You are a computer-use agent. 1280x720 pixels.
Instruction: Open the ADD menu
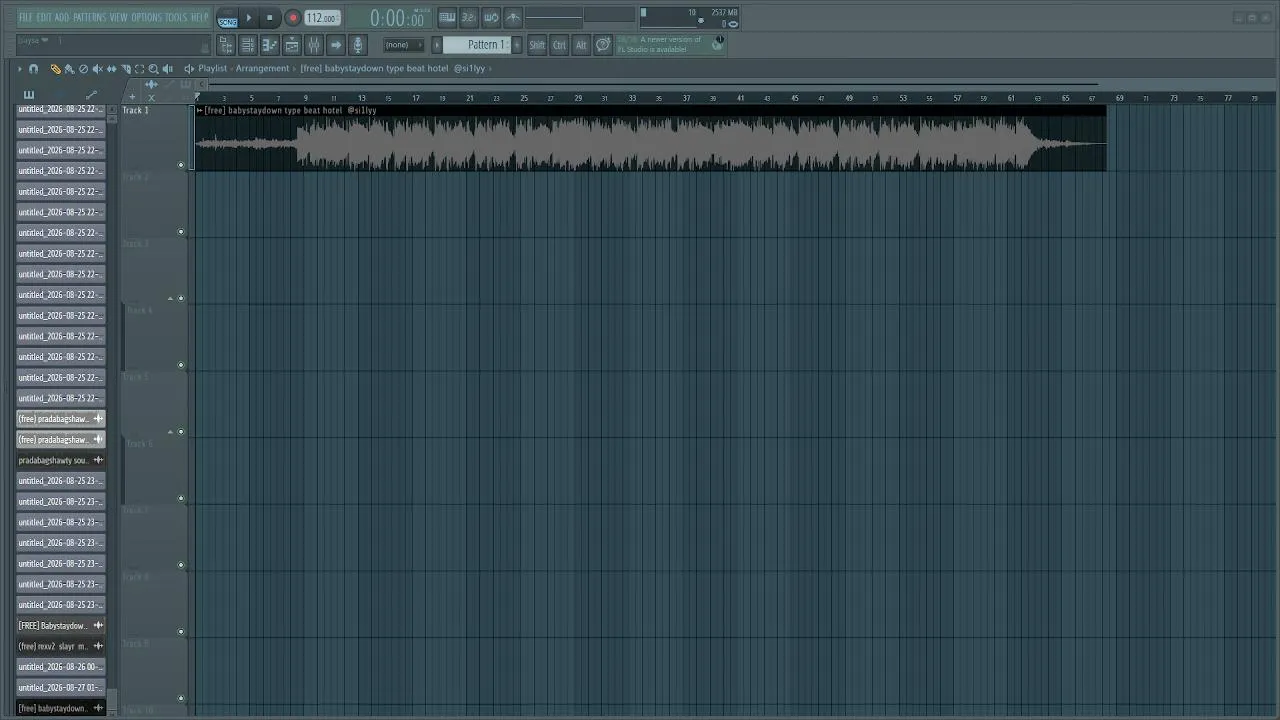pyautogui.click(x=62, y=18)
